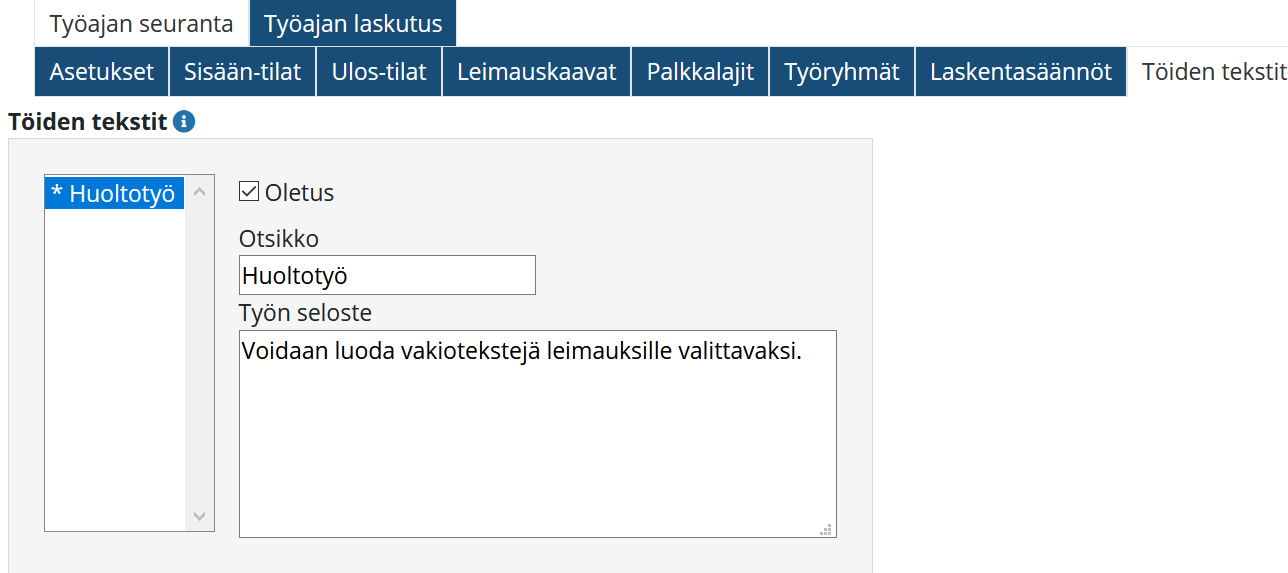Open the Työajan laskutus tab
The width and height of the screenshot is (1288, 573).
pyautogui.click(x=353, y=24)
